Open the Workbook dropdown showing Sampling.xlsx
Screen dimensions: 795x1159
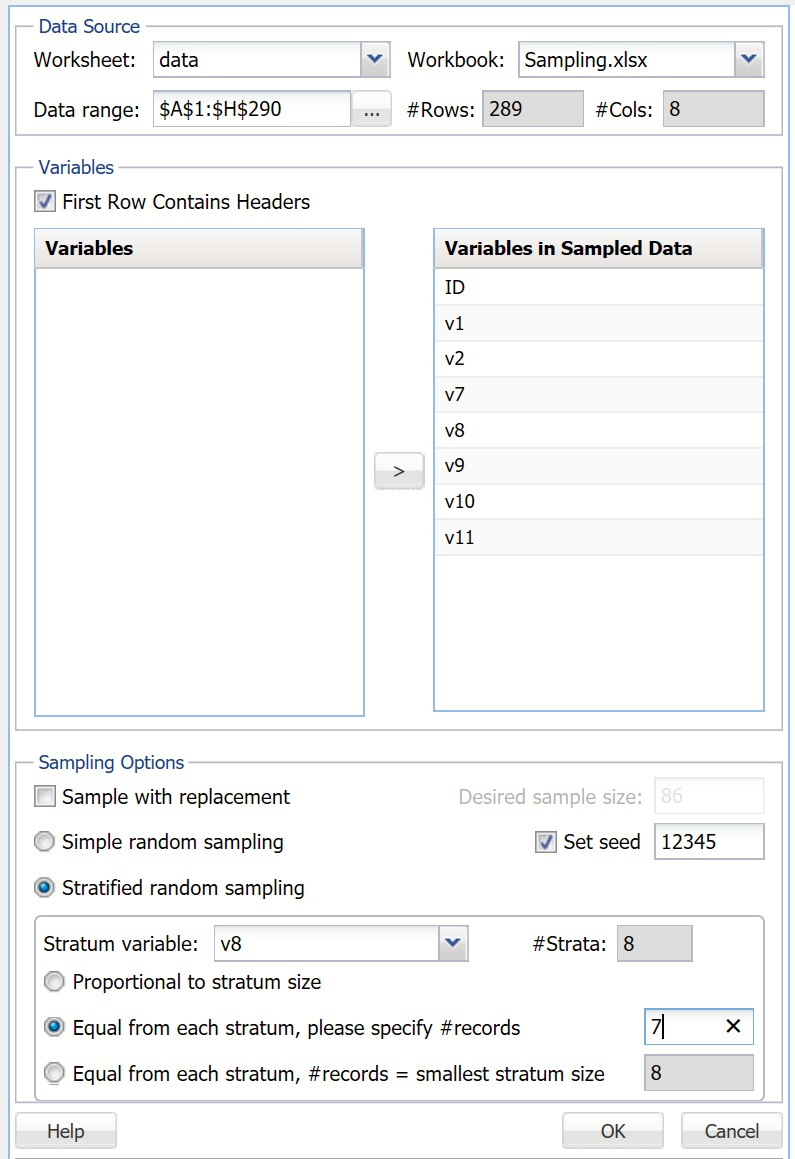748,59
